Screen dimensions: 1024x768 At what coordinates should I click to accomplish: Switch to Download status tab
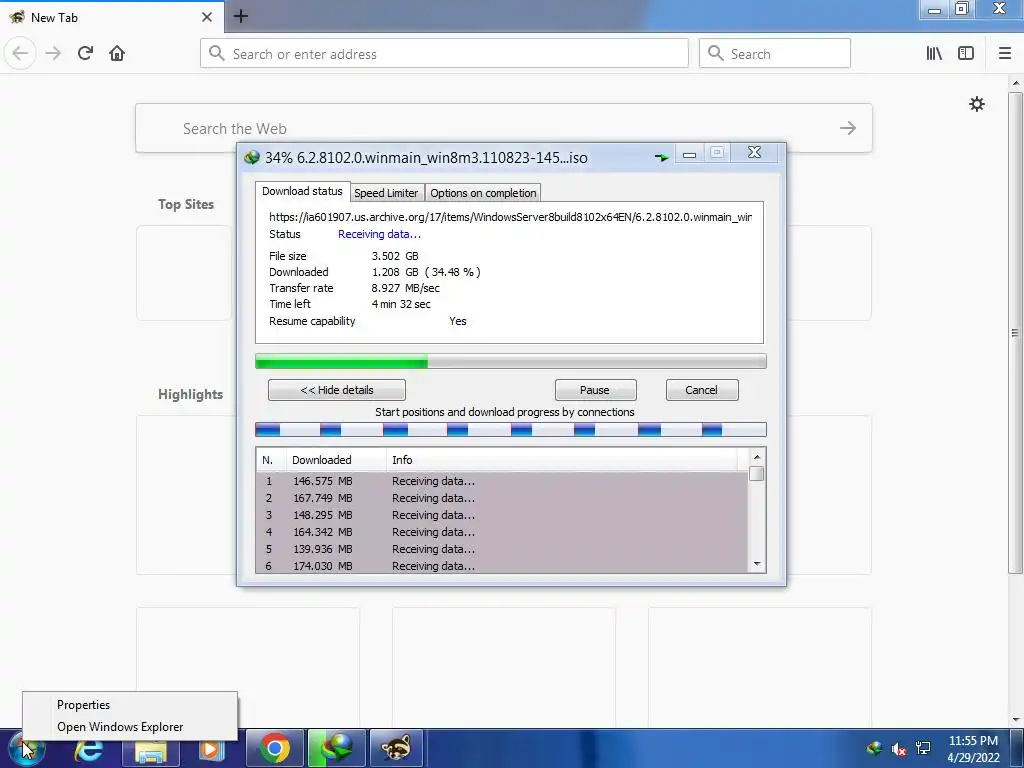302,191
